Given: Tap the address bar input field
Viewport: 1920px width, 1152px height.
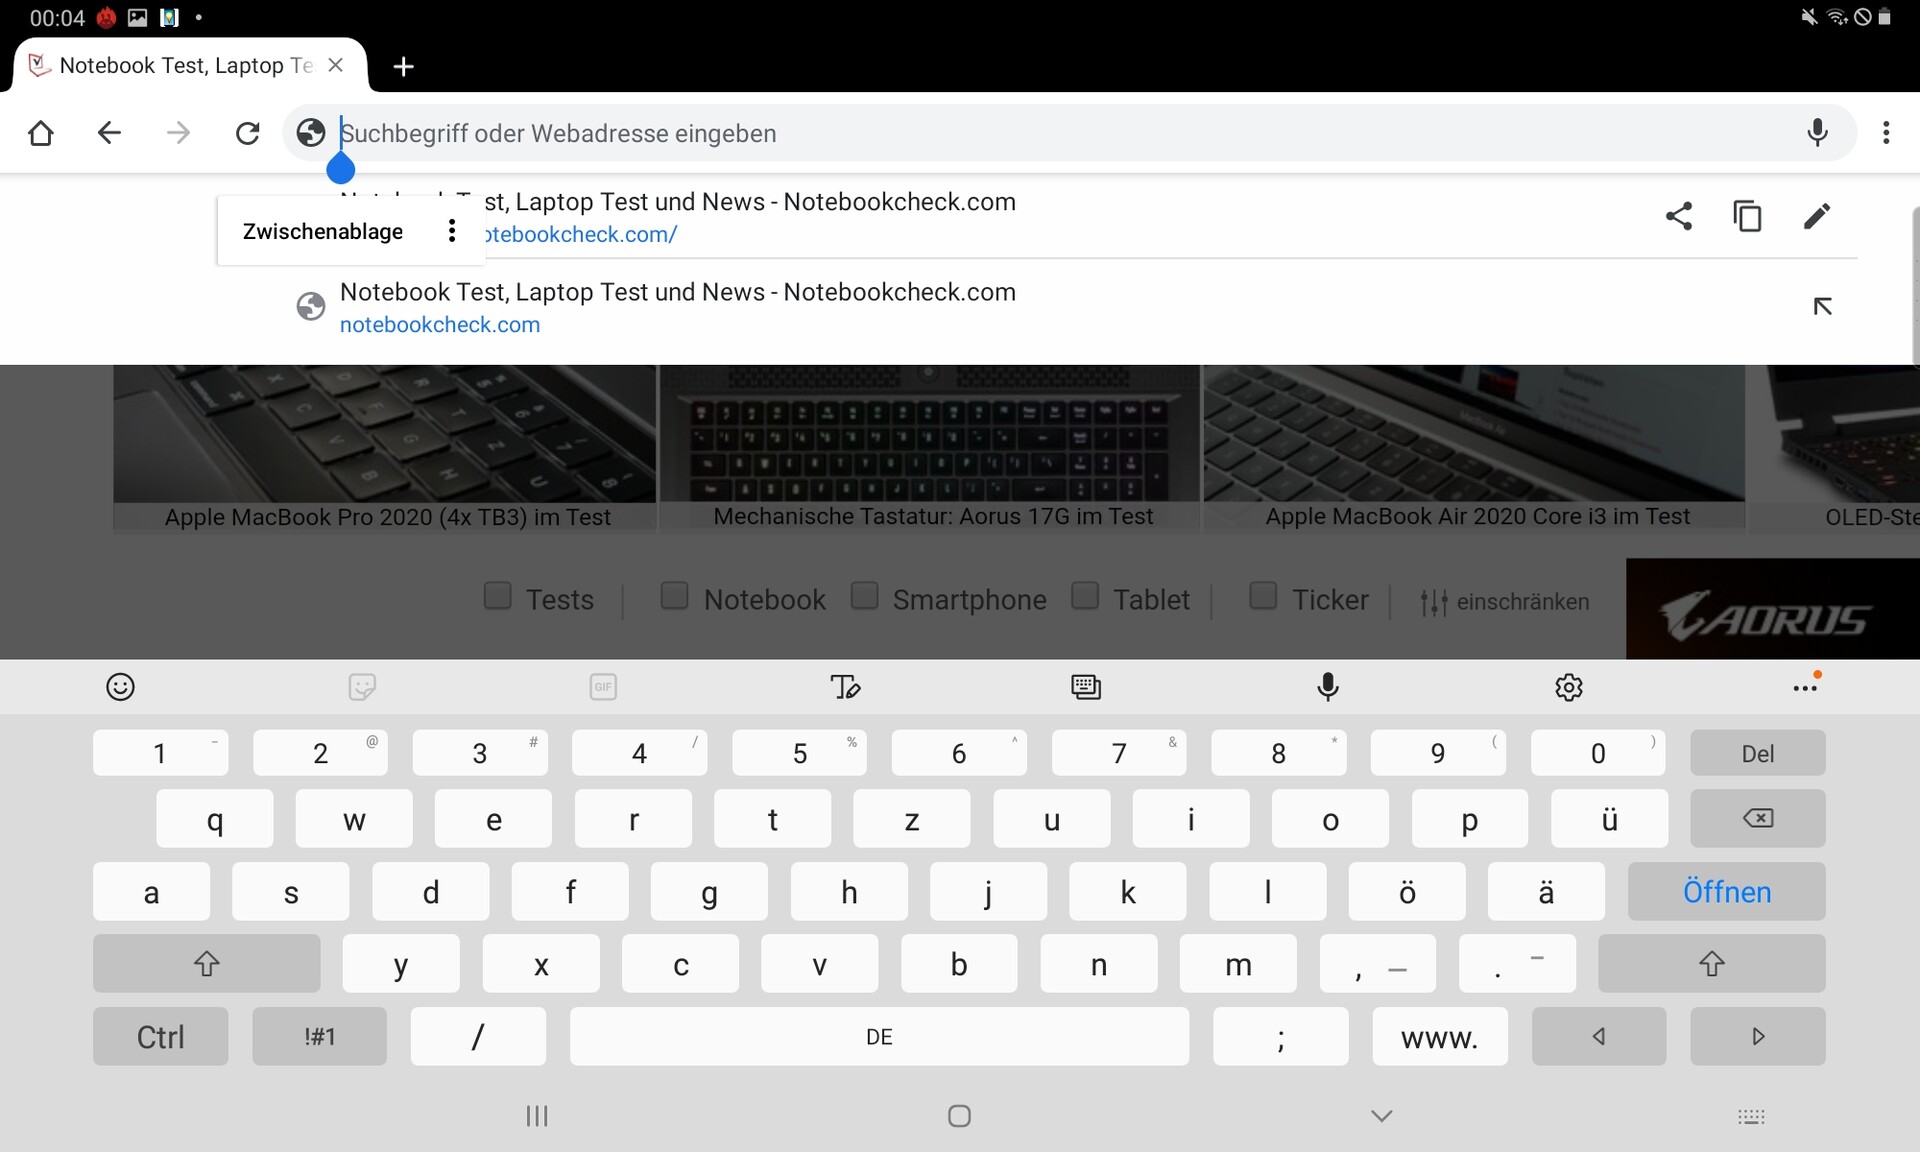Looking at the screenshot, I should click(x=1000, y=133).
